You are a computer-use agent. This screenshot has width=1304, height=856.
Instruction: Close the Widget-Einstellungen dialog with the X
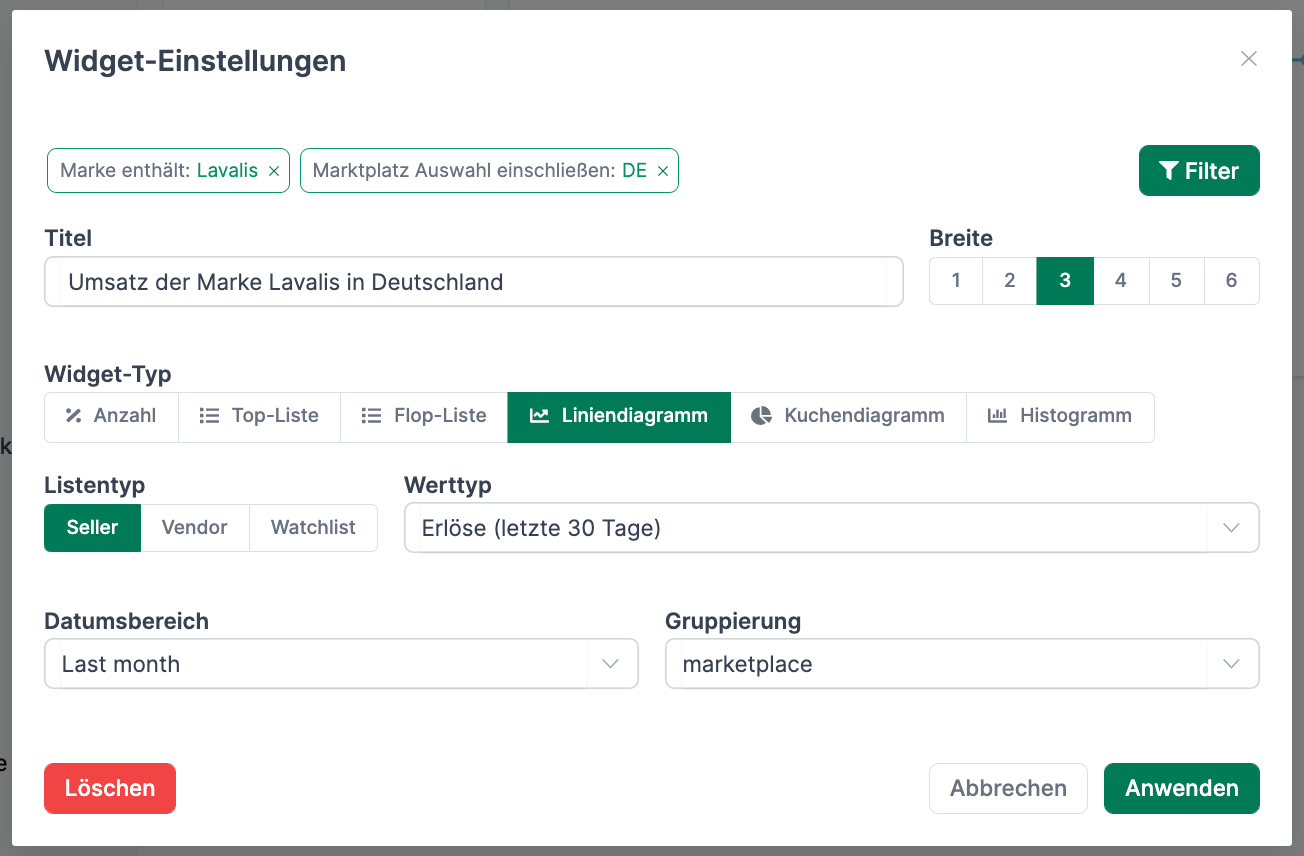tap(1248, 59)
